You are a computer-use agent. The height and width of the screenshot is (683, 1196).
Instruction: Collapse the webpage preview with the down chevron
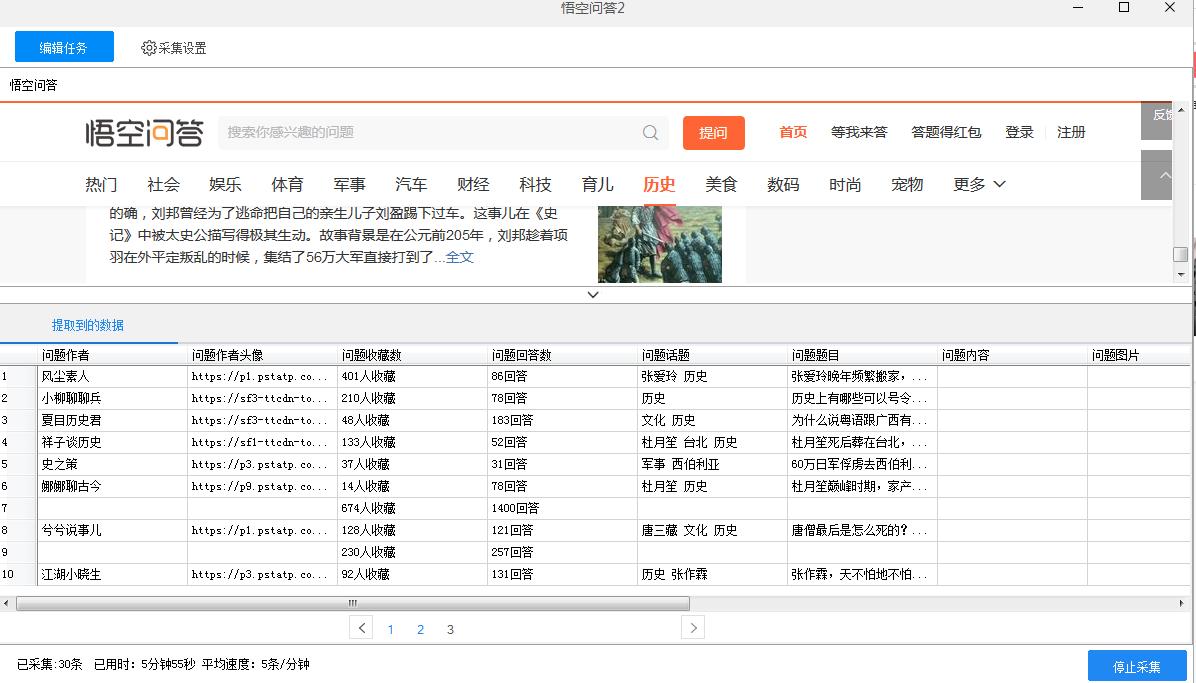(593, 294)
